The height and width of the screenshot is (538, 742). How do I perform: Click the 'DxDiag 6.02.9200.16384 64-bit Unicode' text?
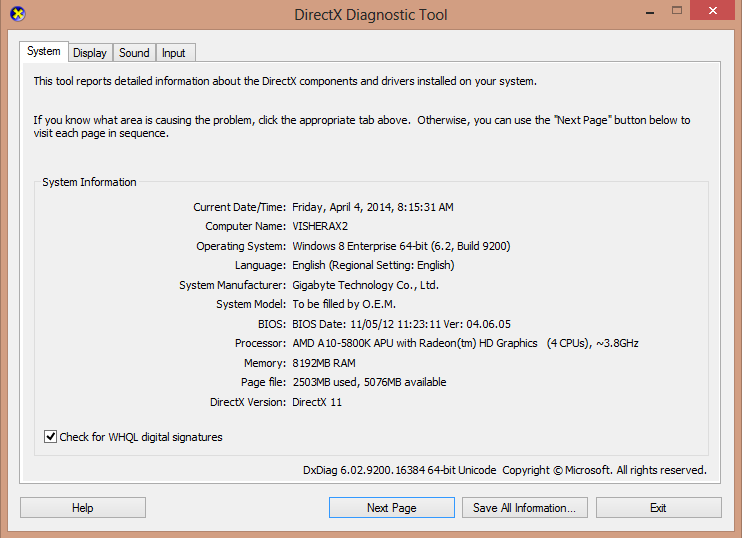399,470
